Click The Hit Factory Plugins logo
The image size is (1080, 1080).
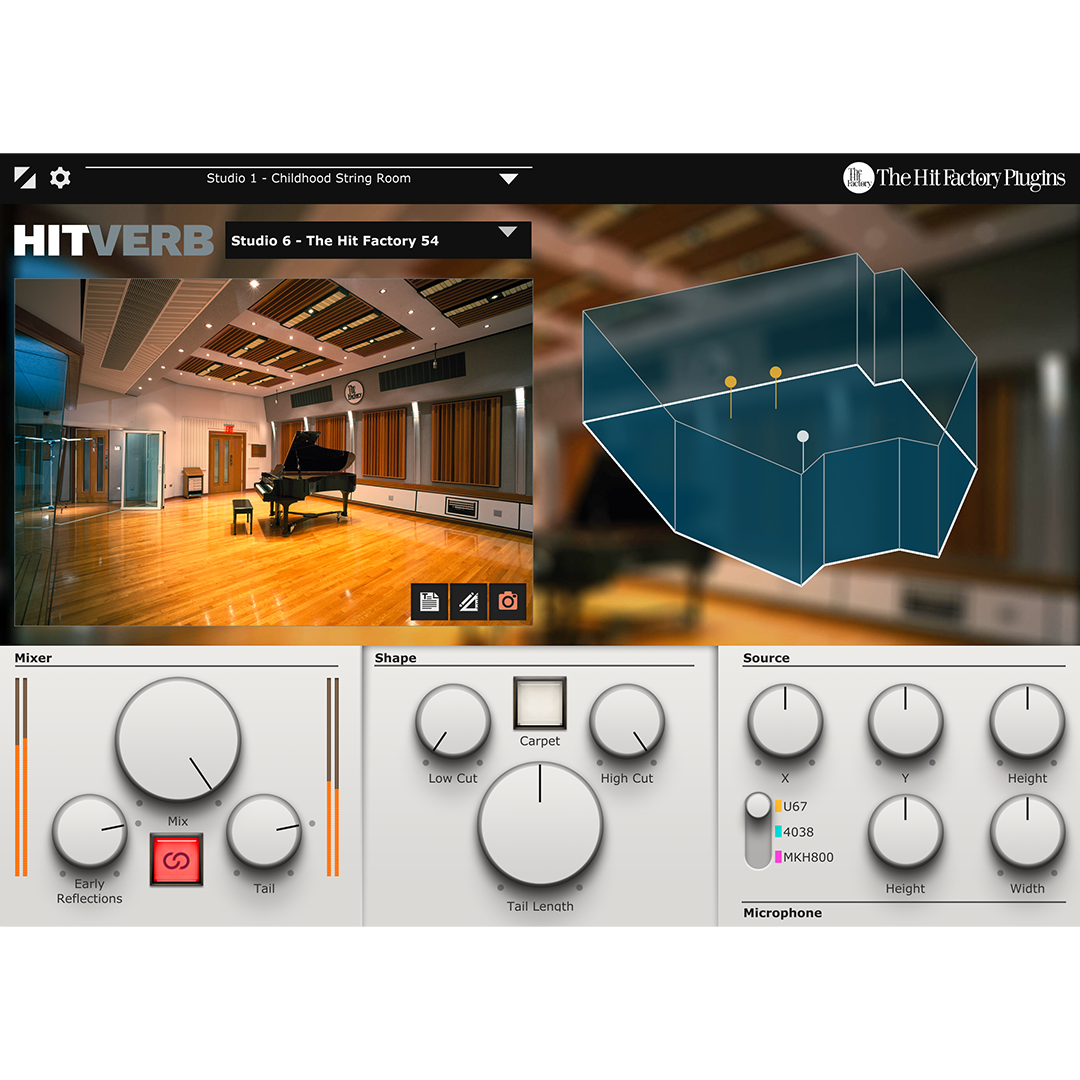(954, 178)
